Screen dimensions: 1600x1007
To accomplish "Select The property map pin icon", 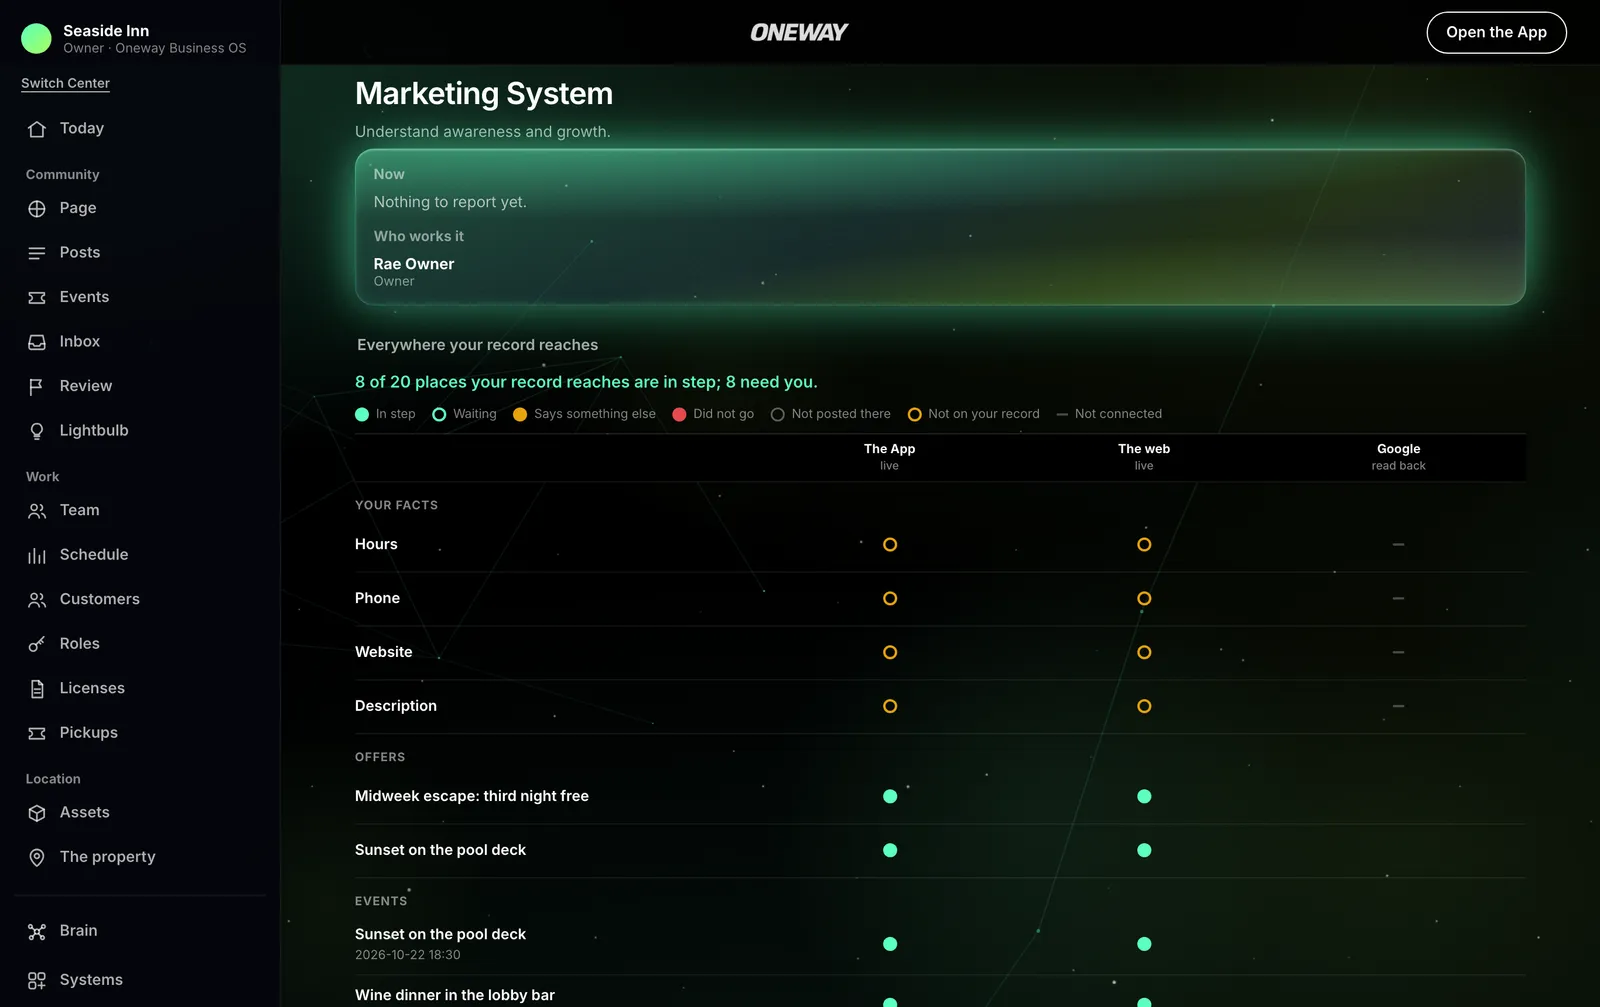I will click(37, 857).
